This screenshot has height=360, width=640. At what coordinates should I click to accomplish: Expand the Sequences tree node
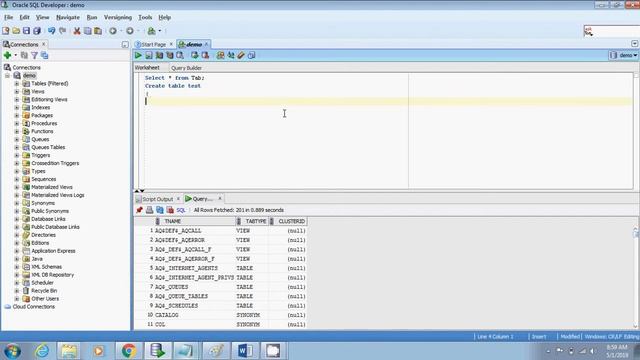click(x=17, y=179)
